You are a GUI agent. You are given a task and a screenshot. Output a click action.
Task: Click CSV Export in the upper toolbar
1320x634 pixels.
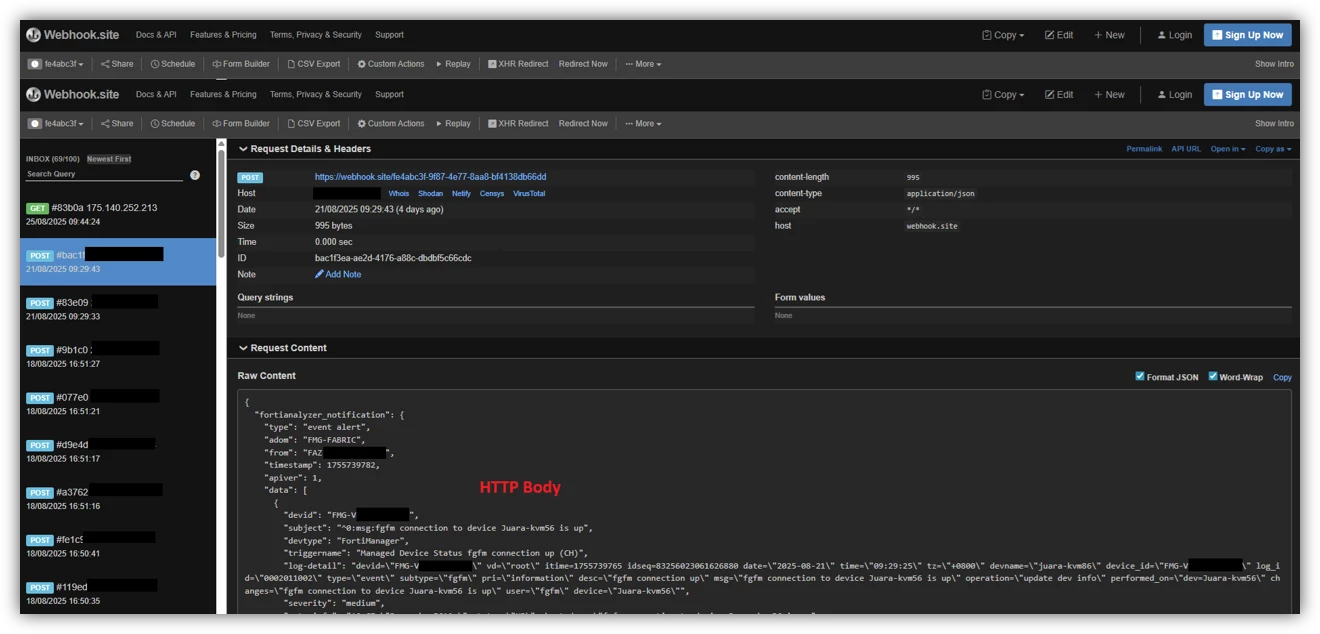[314, 64]
